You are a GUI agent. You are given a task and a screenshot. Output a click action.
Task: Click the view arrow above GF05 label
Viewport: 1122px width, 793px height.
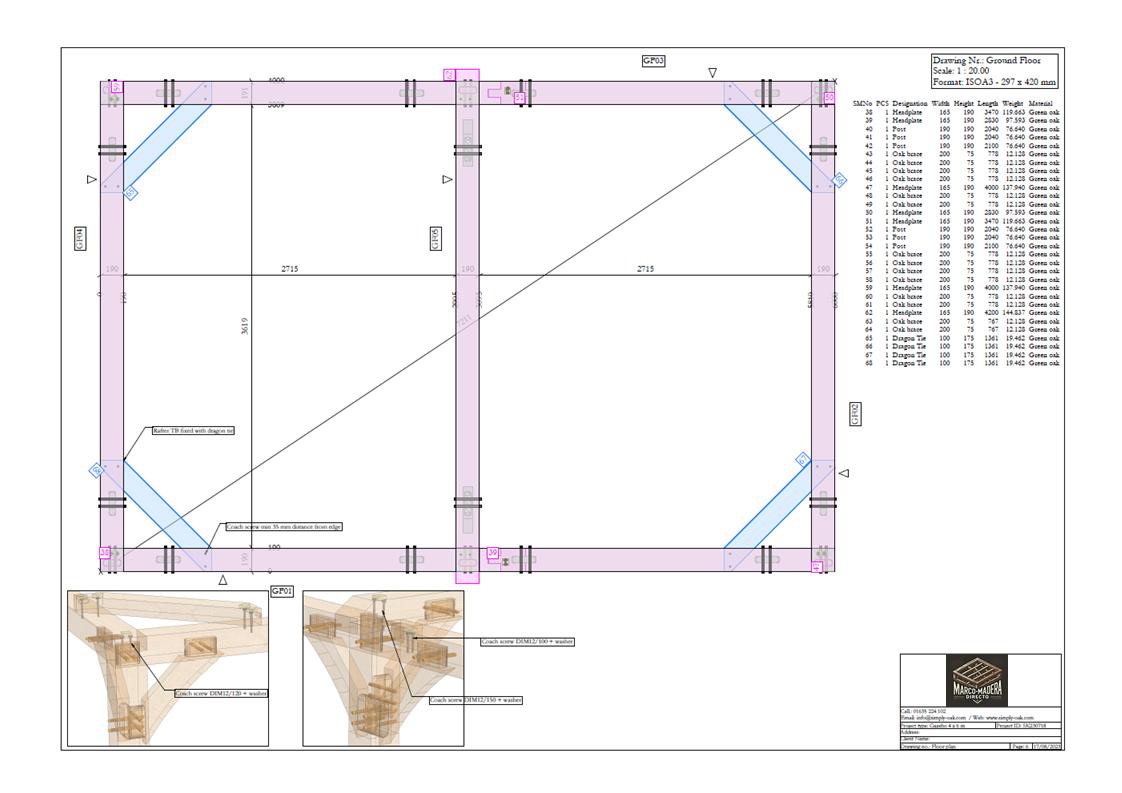pos(447,179)
